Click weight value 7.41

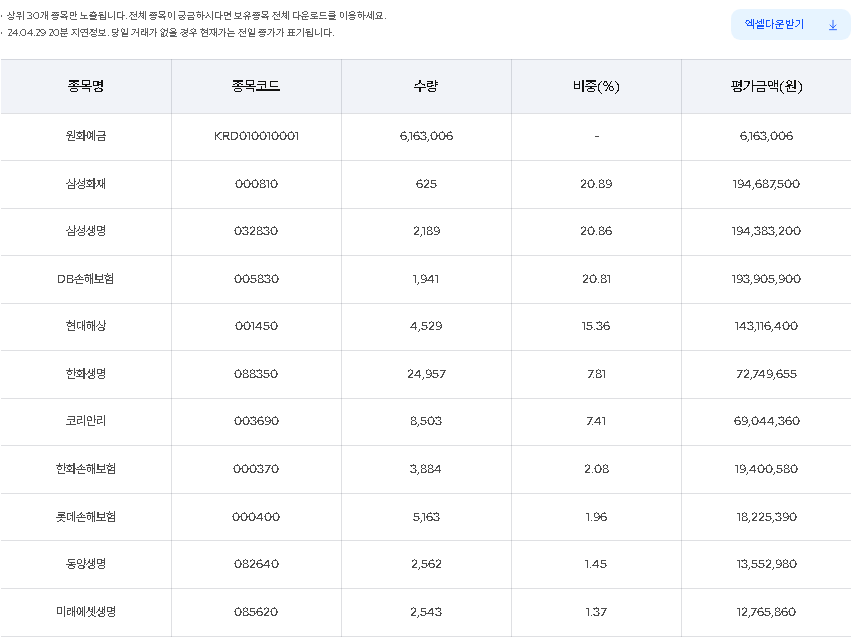(x=596, y=421)
